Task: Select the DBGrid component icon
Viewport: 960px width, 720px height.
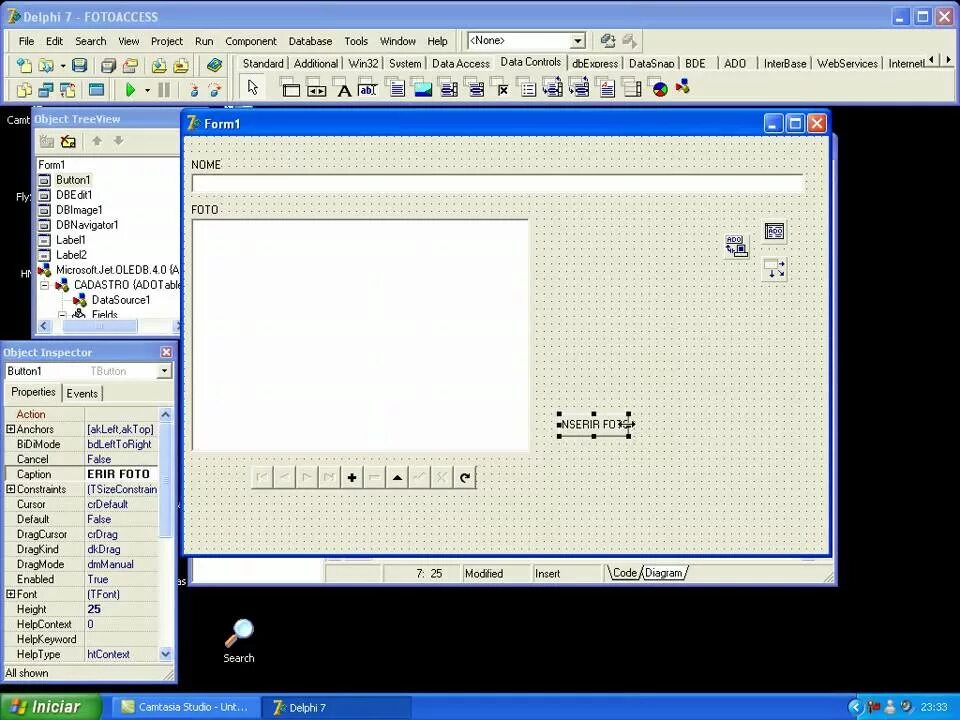Action: click(291, 88)
